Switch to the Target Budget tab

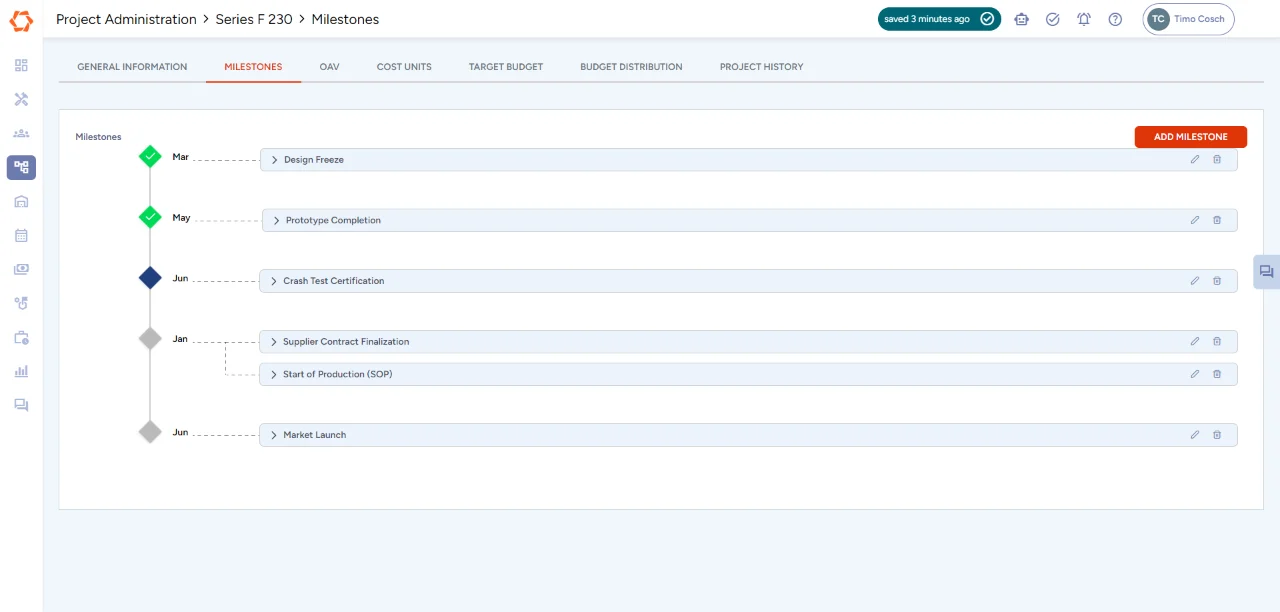coord(505,67)
